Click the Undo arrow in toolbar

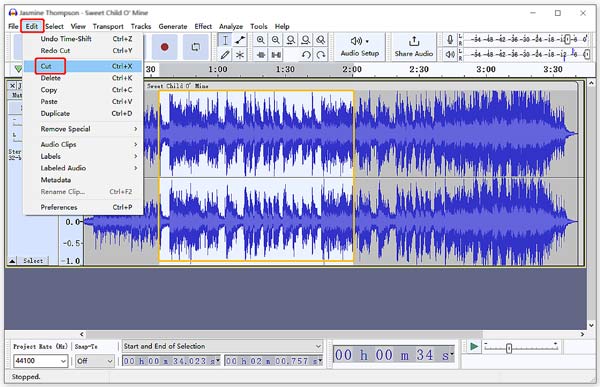pyautogui.click(x=306, y=55)
